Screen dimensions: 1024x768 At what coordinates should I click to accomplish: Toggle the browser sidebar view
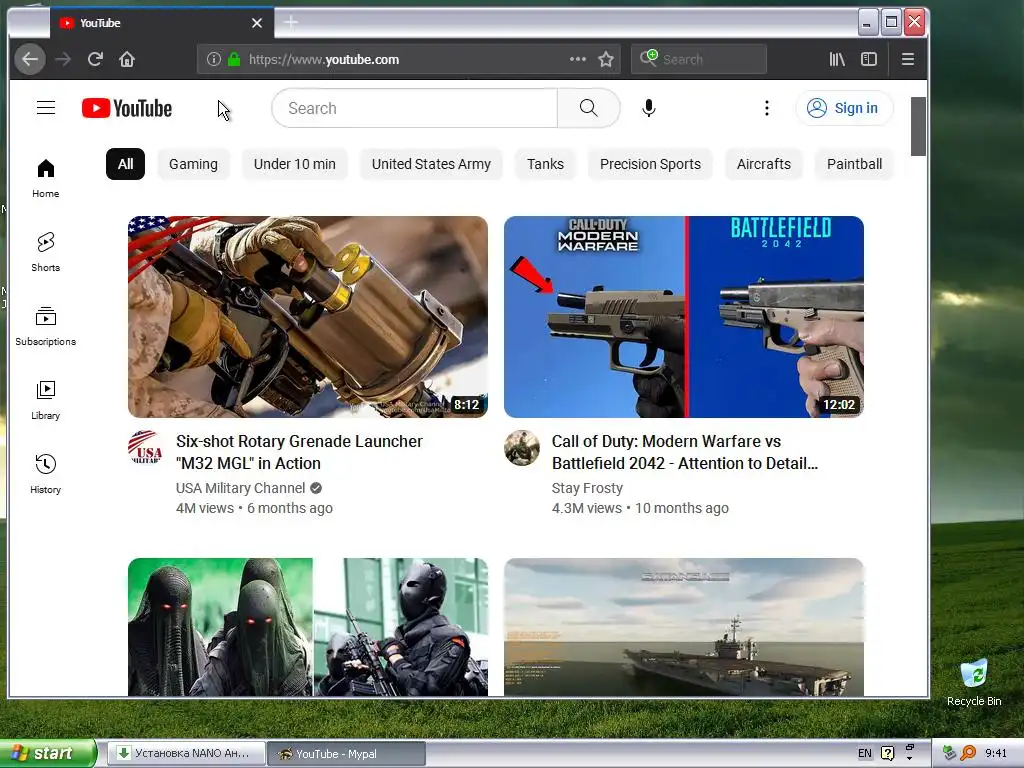pyautogui.click(x=869, y=59)
